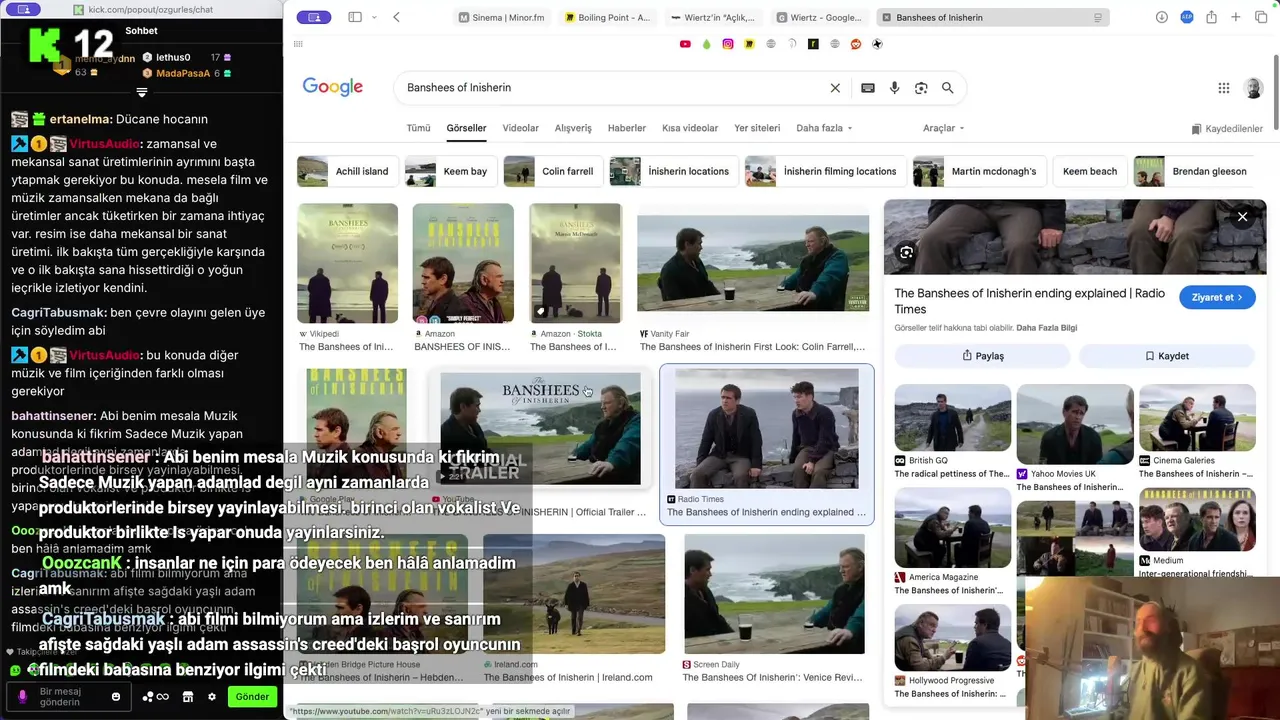
Task: Open the Google account profile avatar
Action: (1253, 88)
